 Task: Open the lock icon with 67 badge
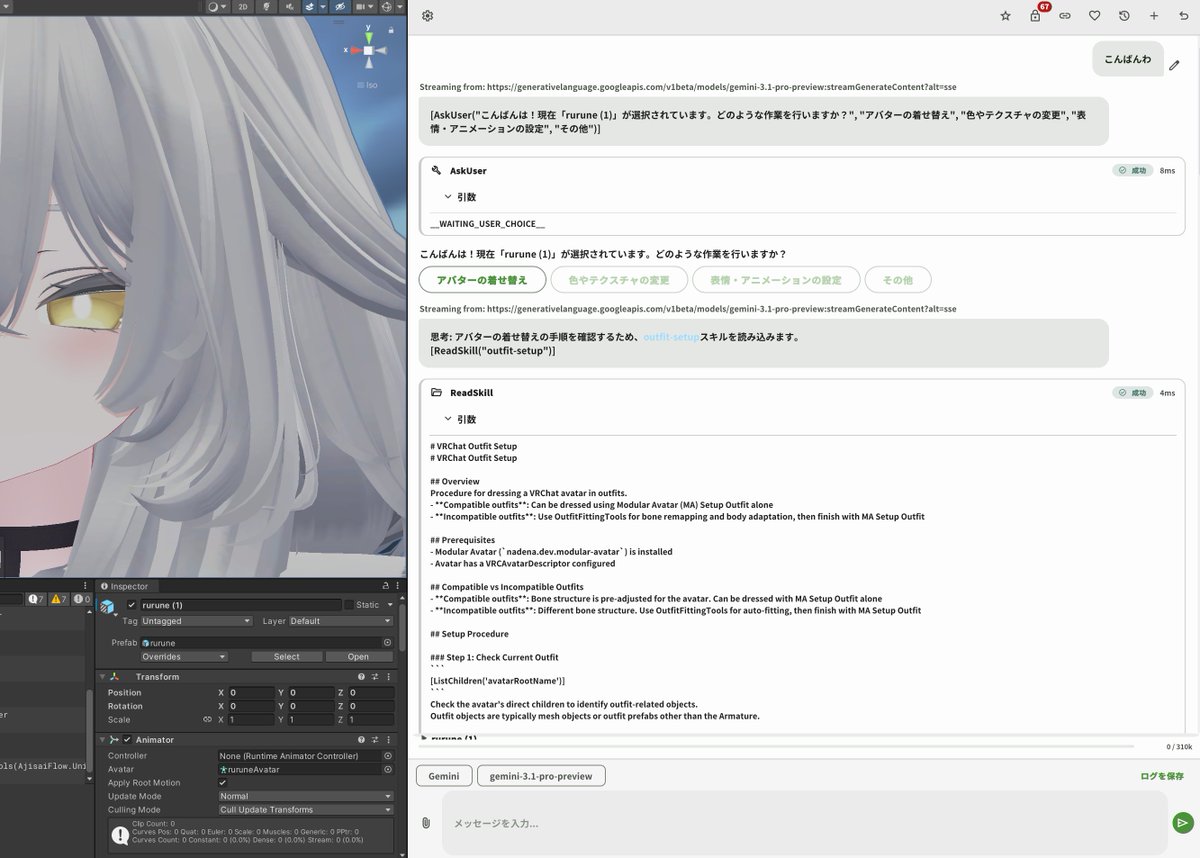pos(1036,15)
